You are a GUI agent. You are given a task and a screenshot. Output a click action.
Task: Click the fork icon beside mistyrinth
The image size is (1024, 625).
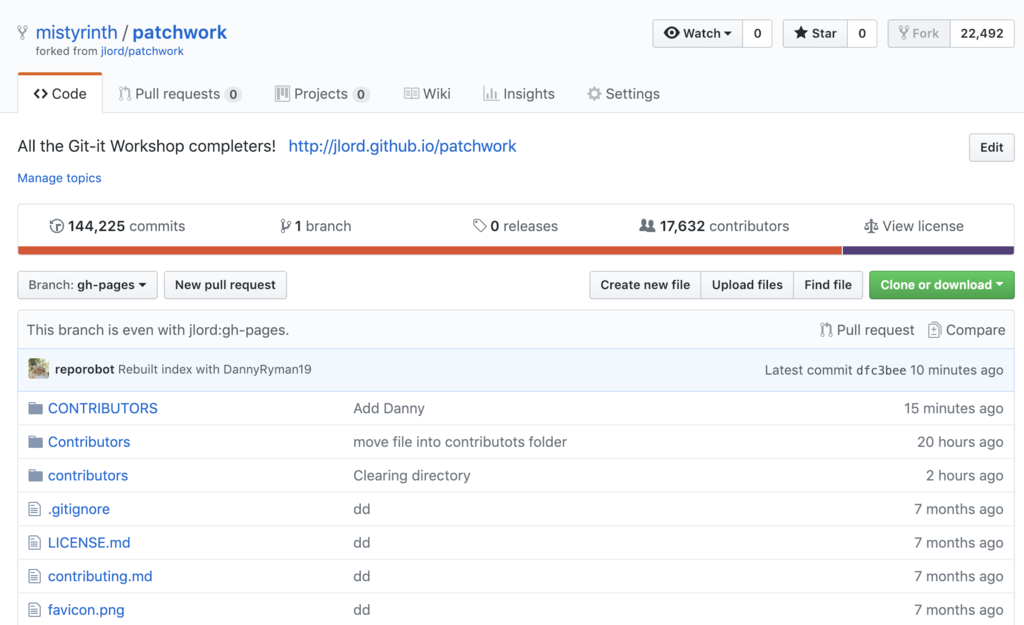(x=22, y=32)
